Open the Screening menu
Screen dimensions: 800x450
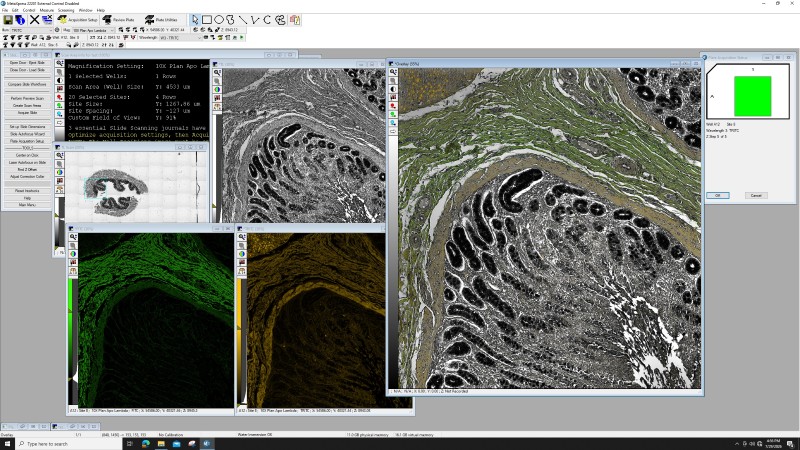pyautogui.click(x=66, y=10)
